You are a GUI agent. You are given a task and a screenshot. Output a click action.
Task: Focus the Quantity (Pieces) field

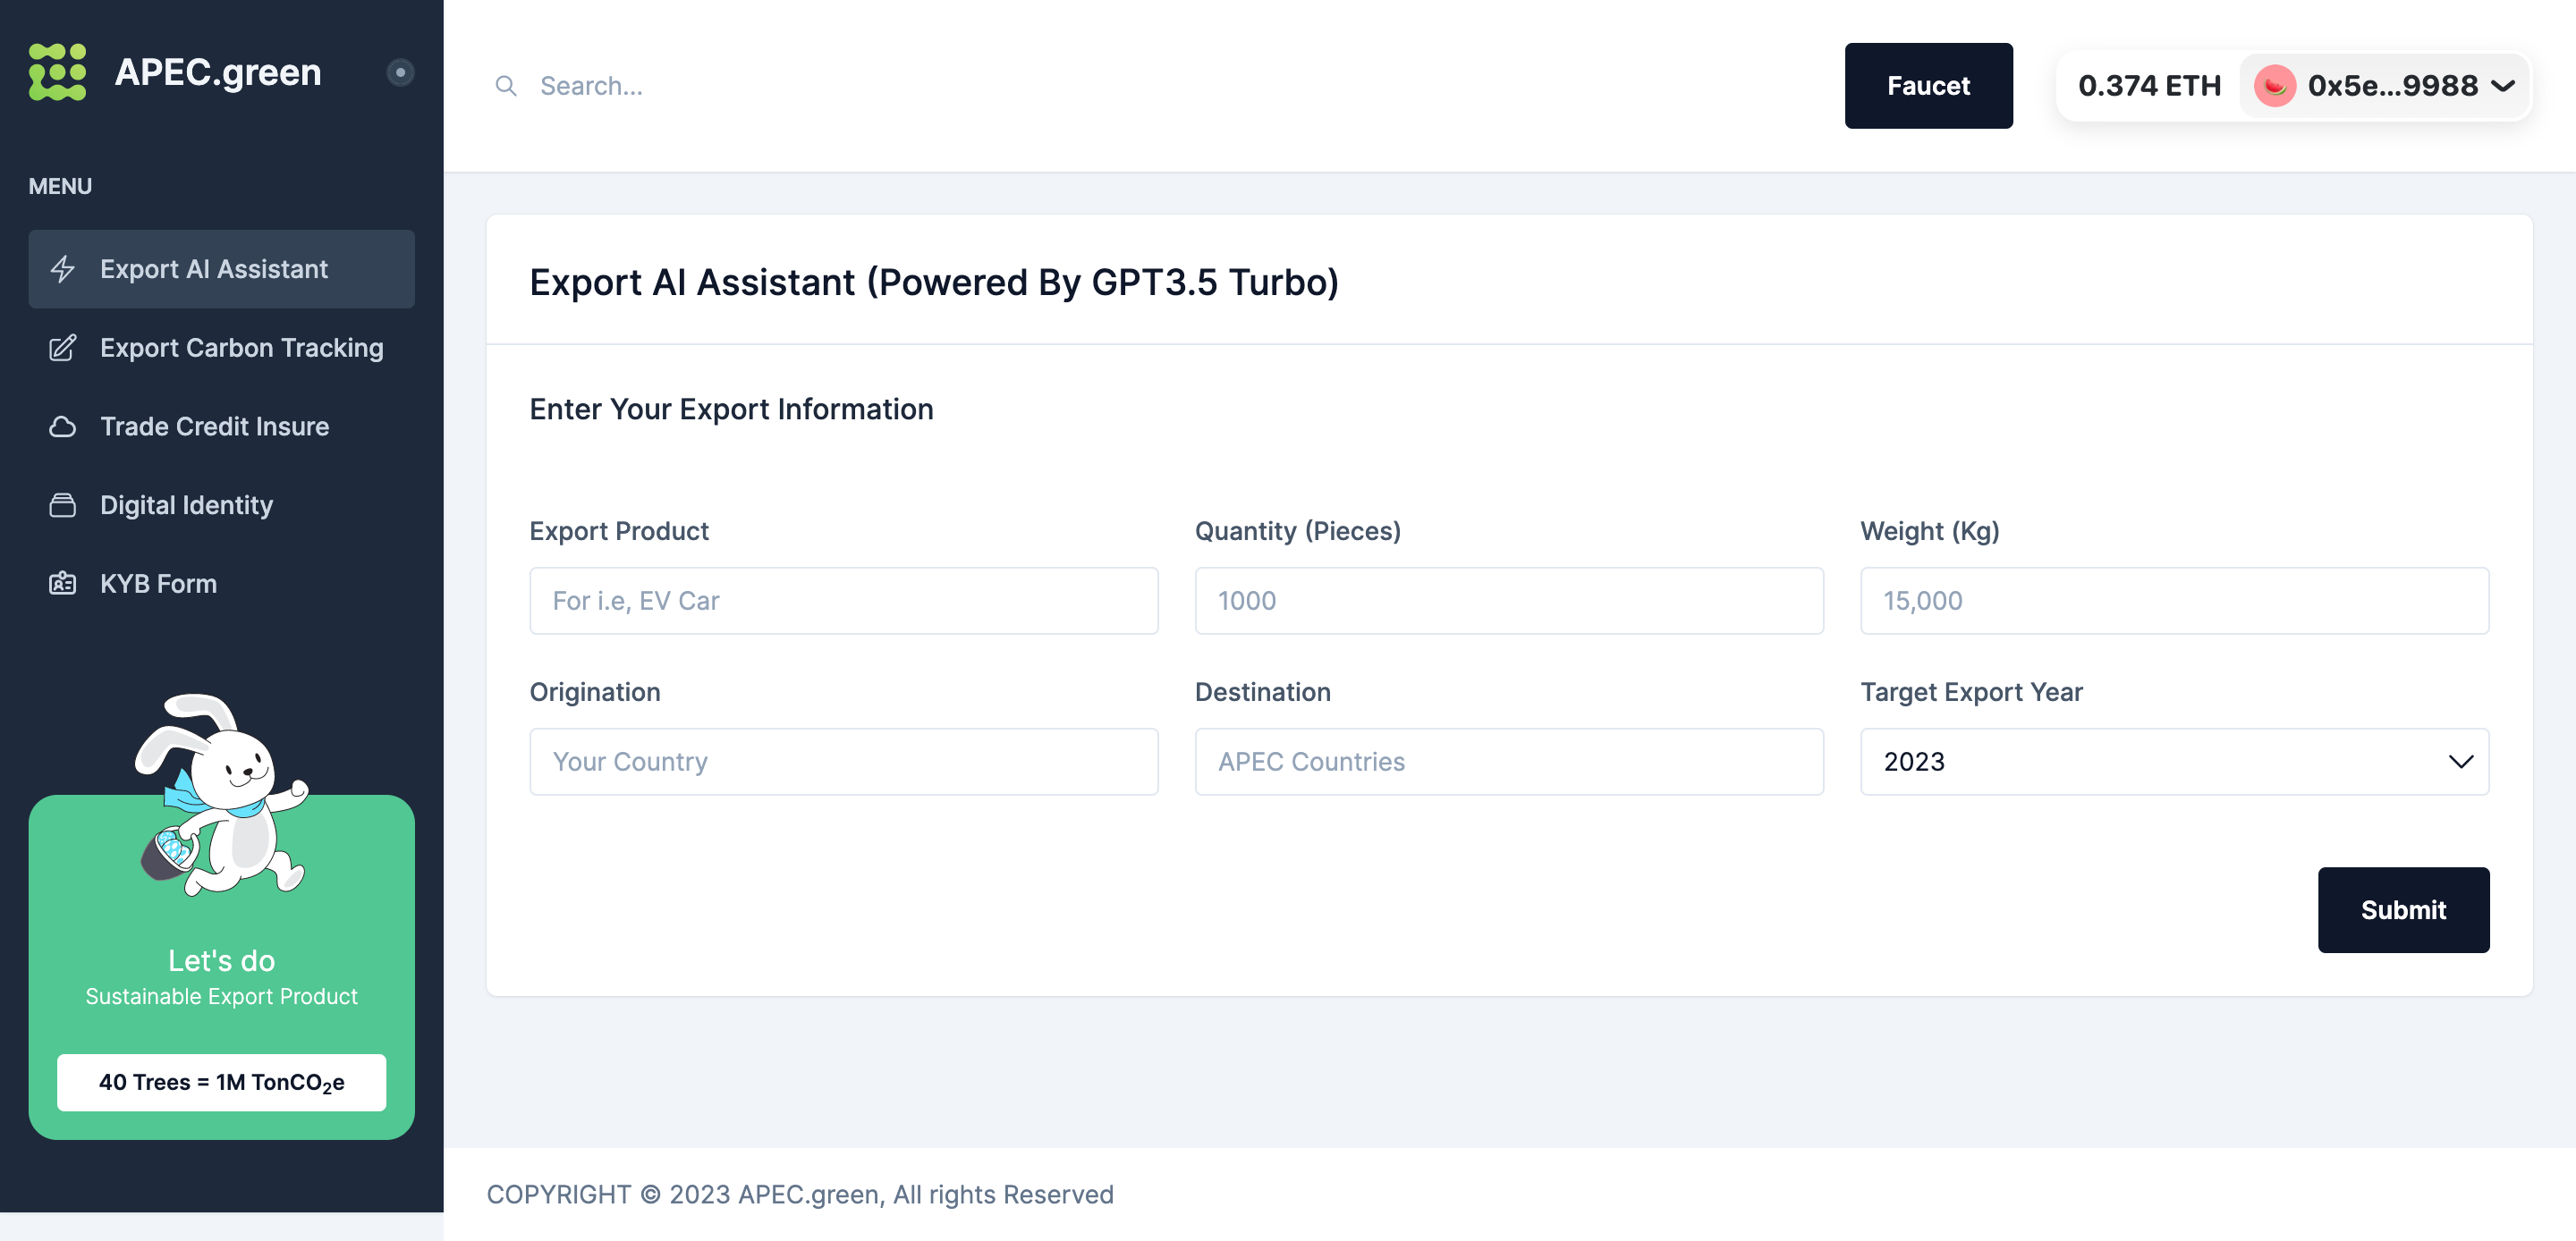[x=1508, y=601]
